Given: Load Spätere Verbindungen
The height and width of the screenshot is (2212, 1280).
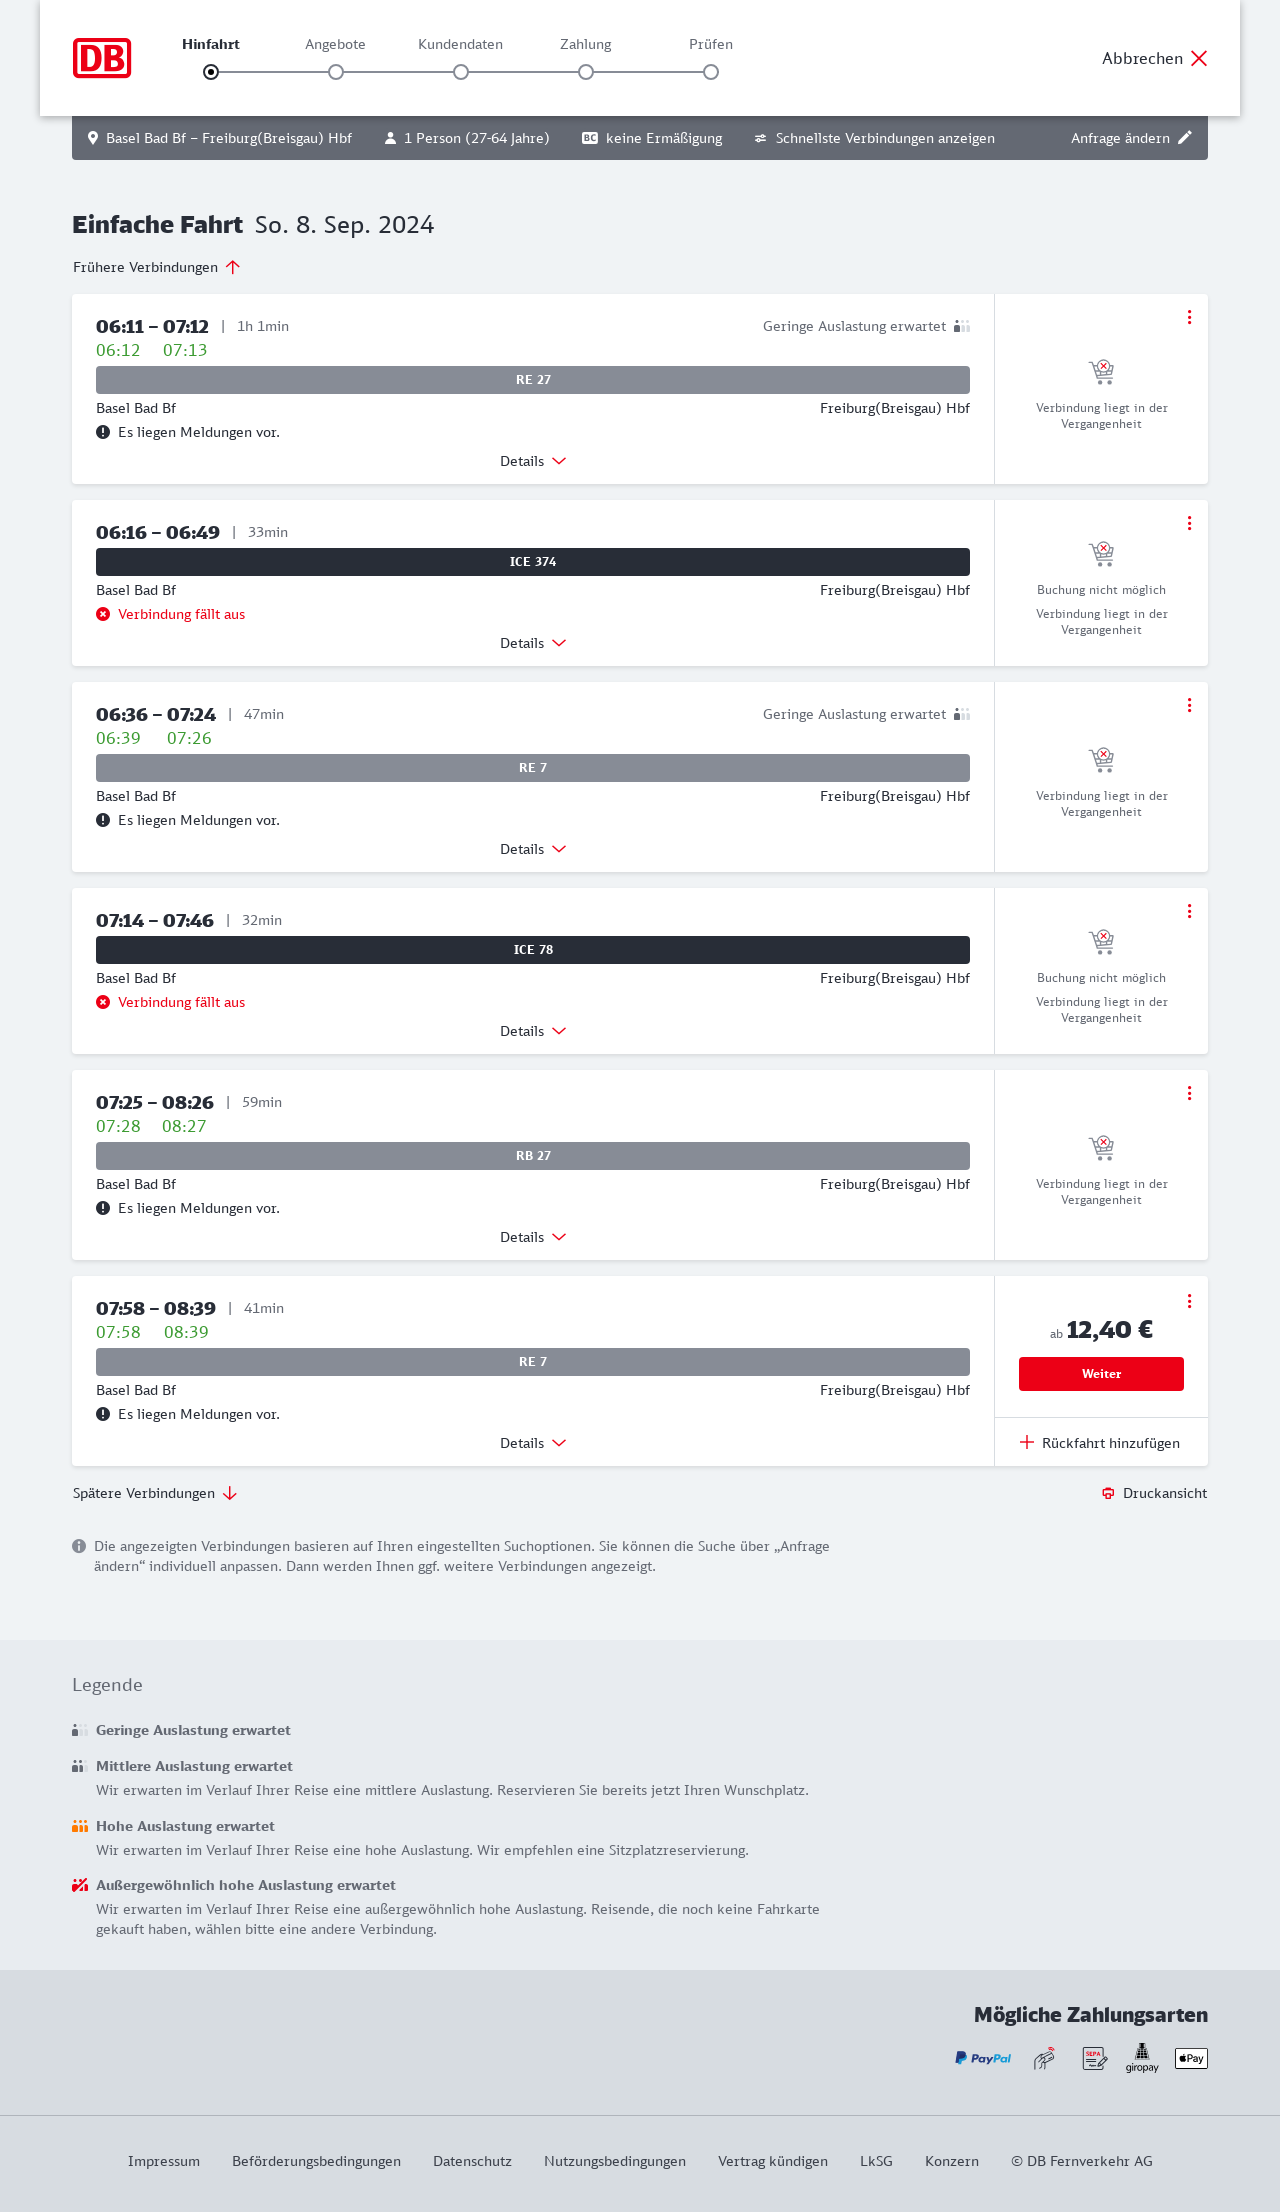Looking at the screenshot, I should click(x=155, y=1493).
